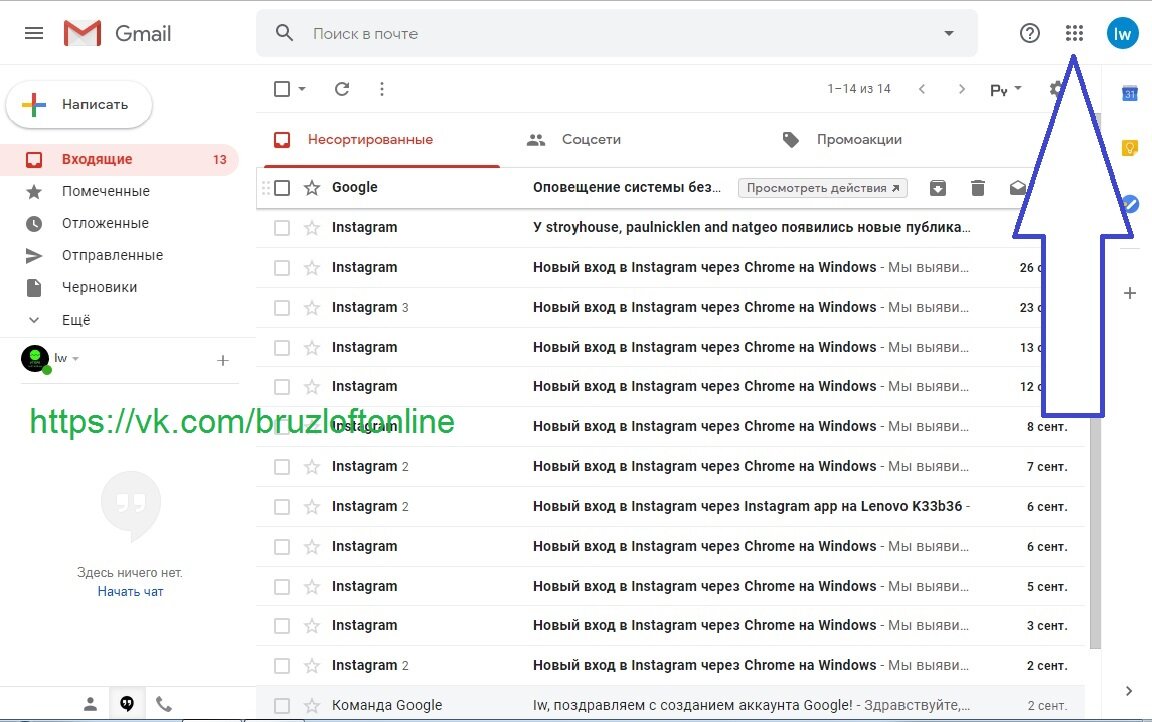Open Google Keep side panel icon

(x=1129, y=148)
